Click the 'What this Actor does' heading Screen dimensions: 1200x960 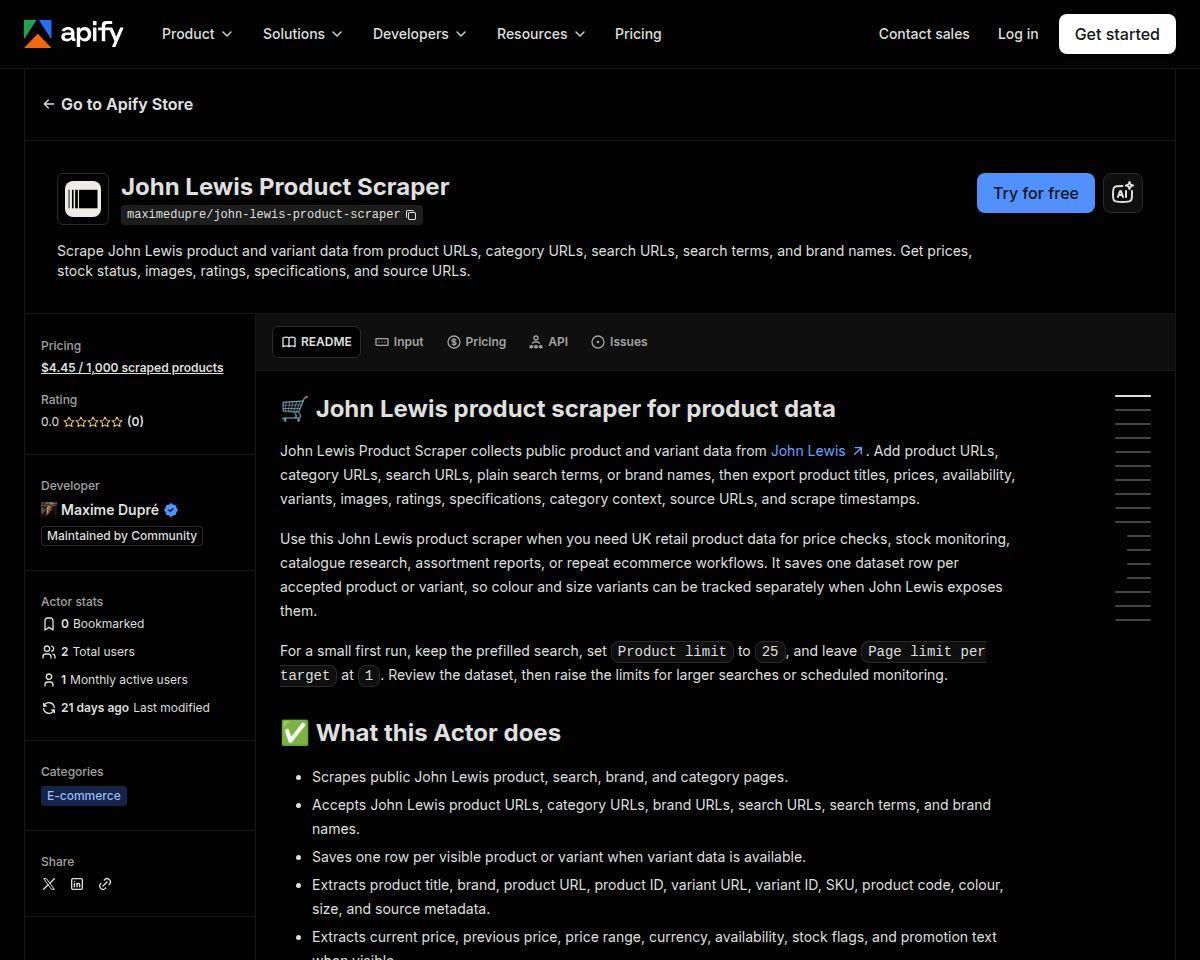[x=420, y=733]
